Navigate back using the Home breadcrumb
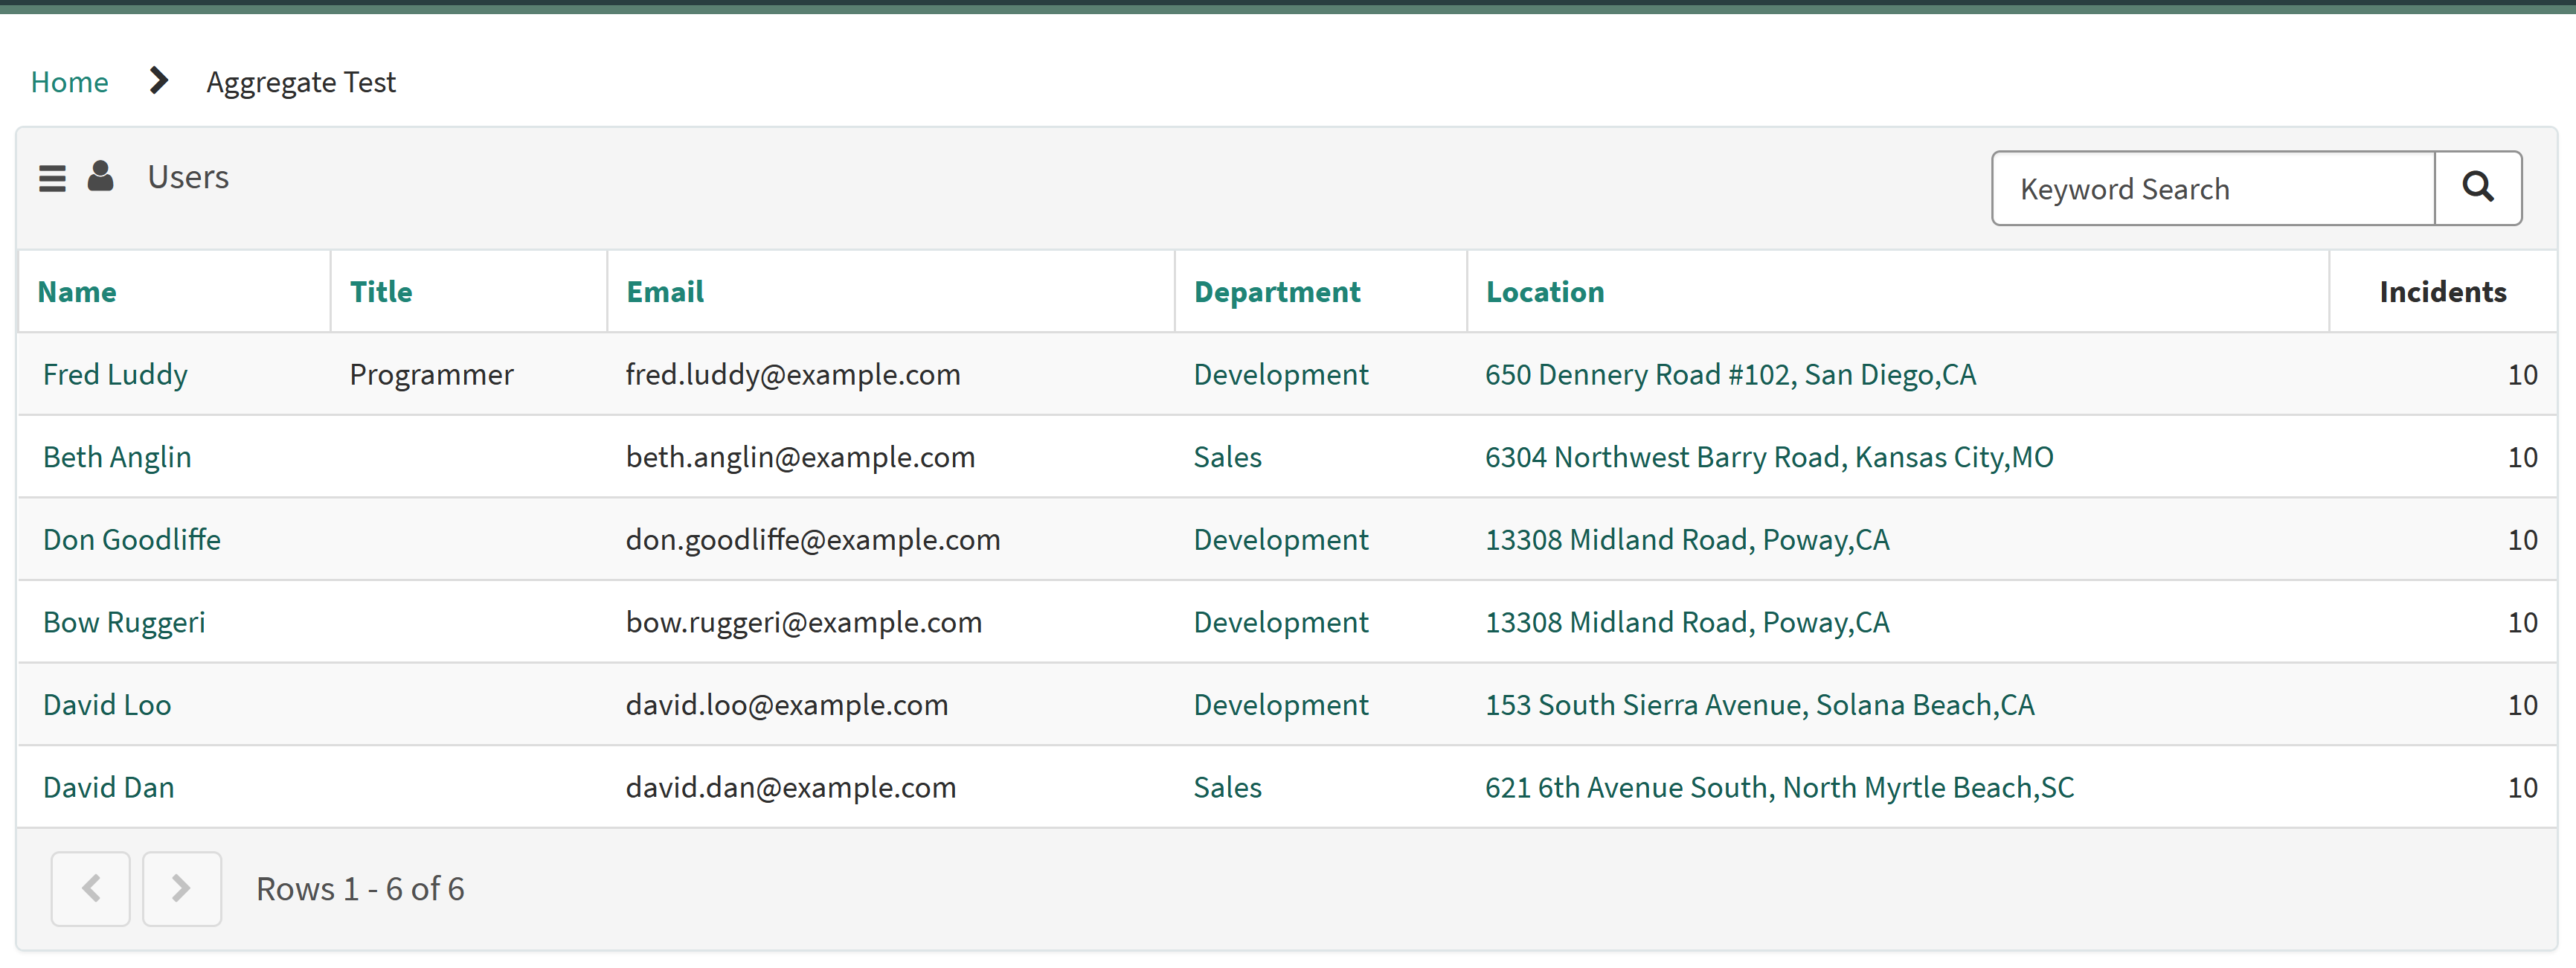This screenshot has height=968, width=2576. coord(69,81)
